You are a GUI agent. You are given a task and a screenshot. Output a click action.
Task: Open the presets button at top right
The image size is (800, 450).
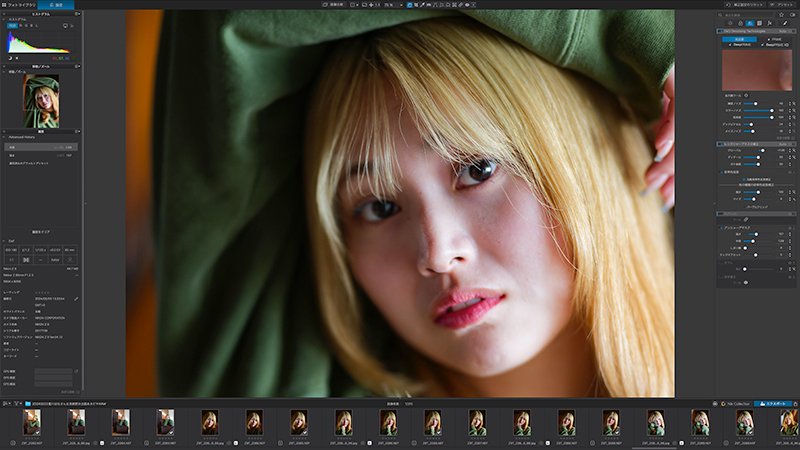[783, 5]
